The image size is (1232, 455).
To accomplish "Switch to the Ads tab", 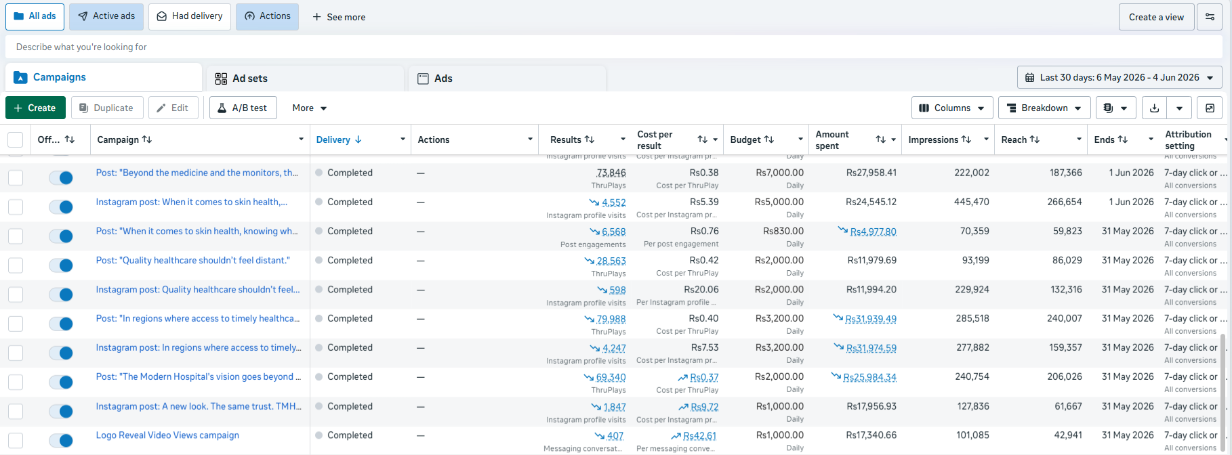I will coord(507,78).
